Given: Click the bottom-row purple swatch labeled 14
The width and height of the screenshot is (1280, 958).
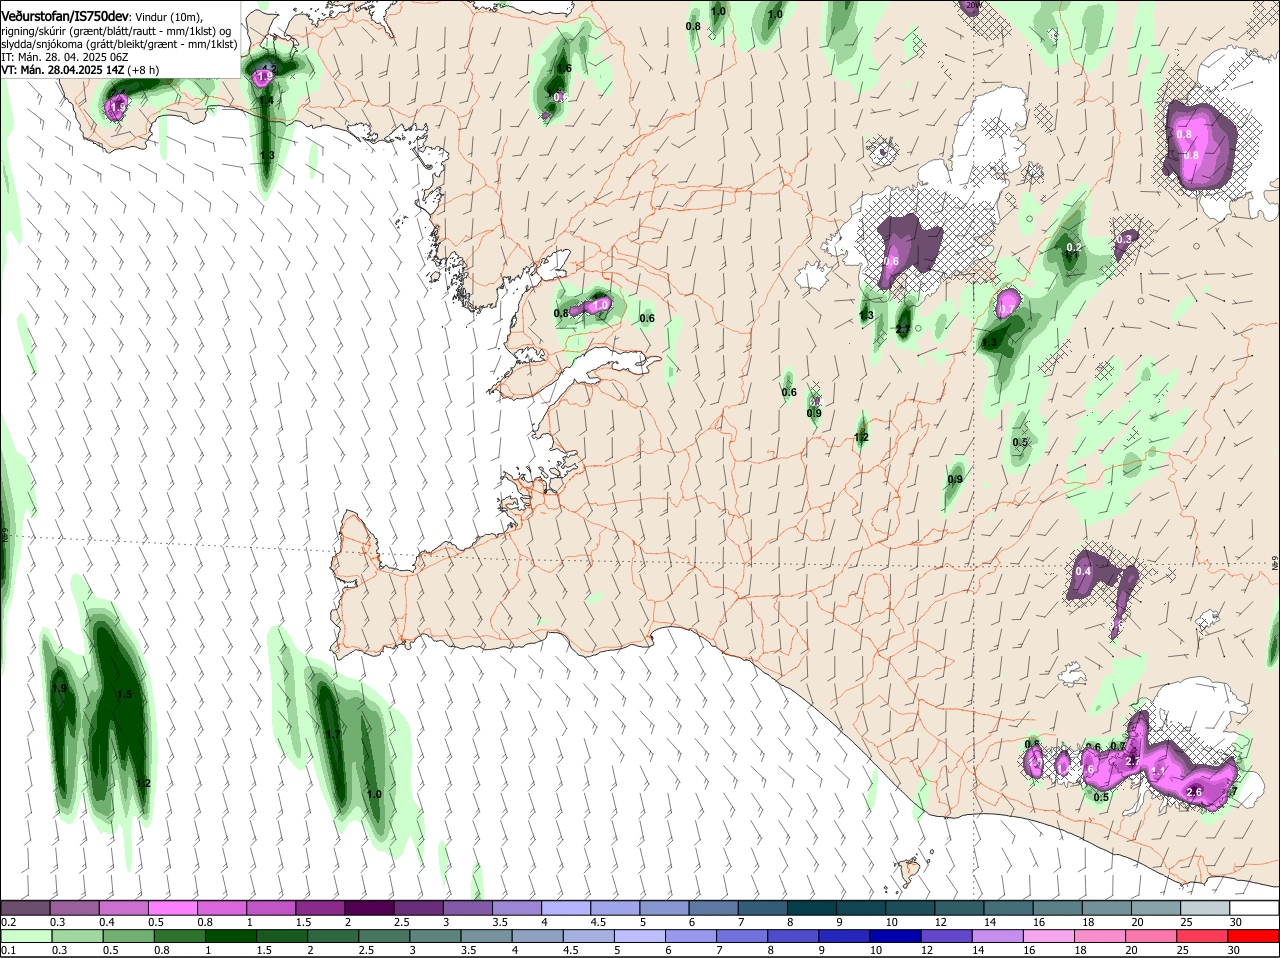Looking at the screenshot, I should [998, 936].
